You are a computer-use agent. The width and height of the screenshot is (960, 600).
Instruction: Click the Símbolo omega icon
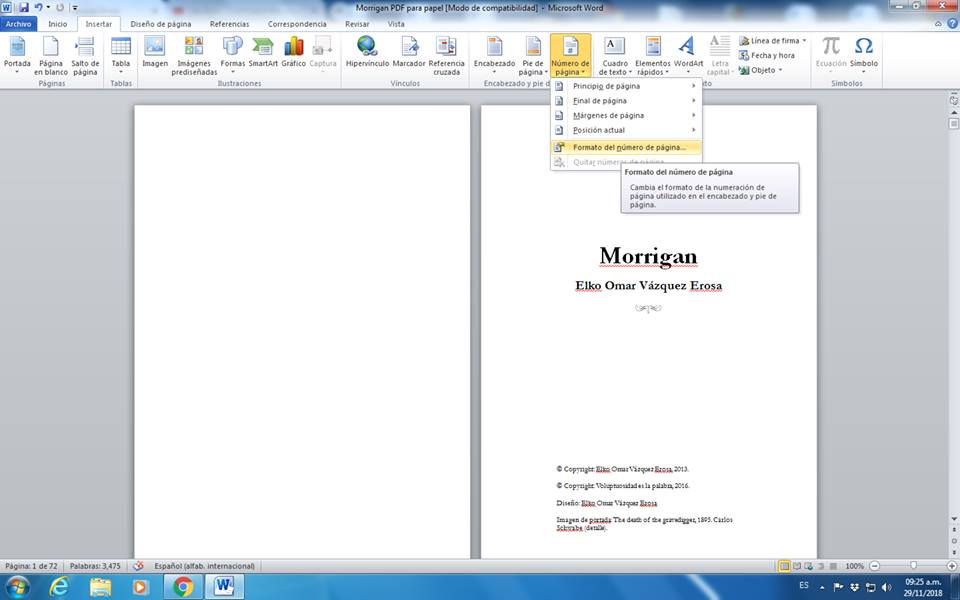pos(864,47)
